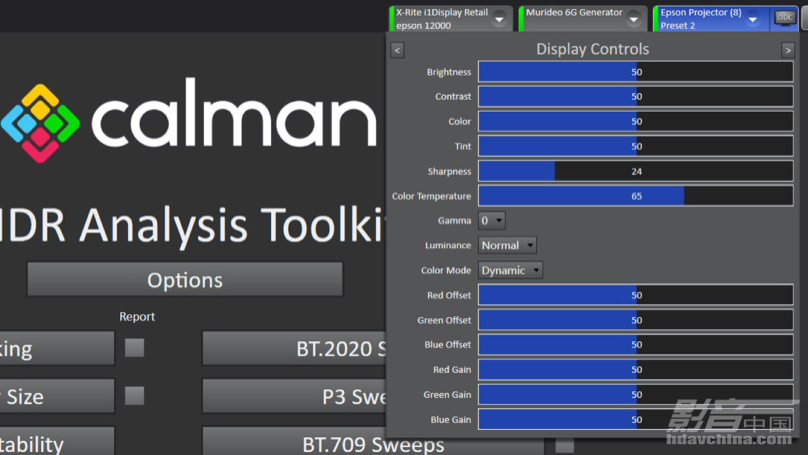This screenshot has height=455, width=808.
Task: Click the Calman colorful diamond logo
Action: coord(40,123)
